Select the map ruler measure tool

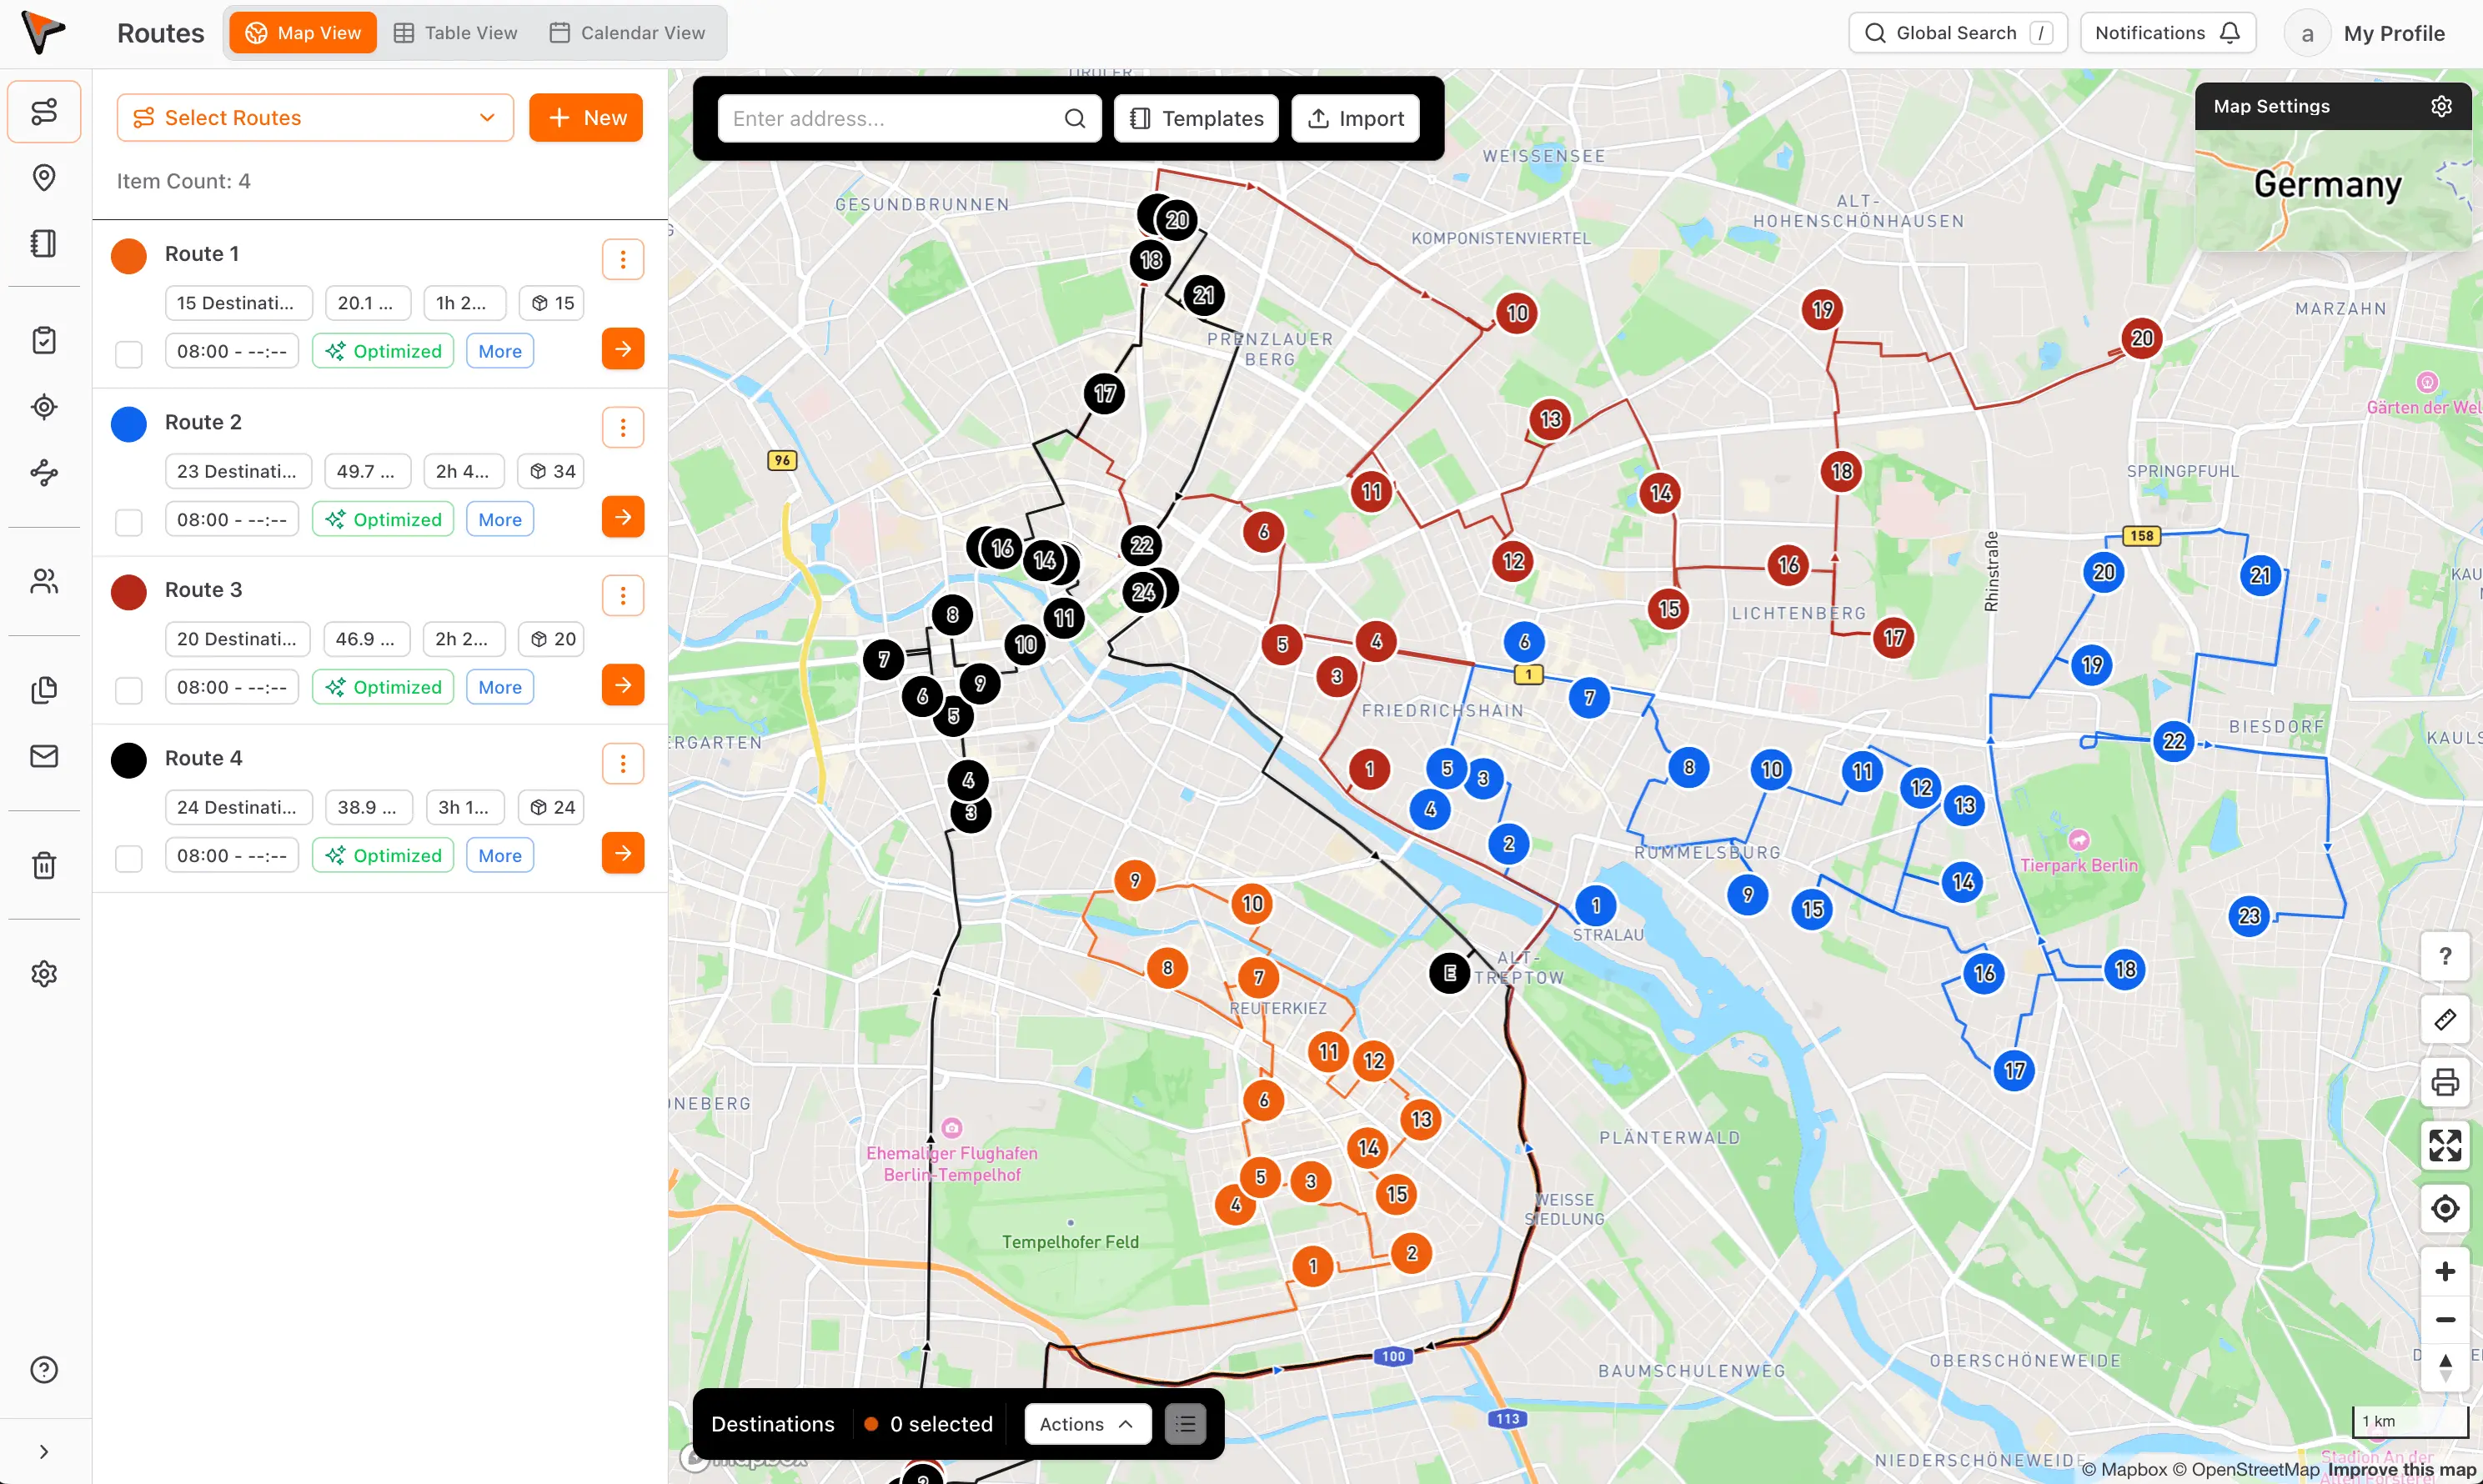2445,1019
